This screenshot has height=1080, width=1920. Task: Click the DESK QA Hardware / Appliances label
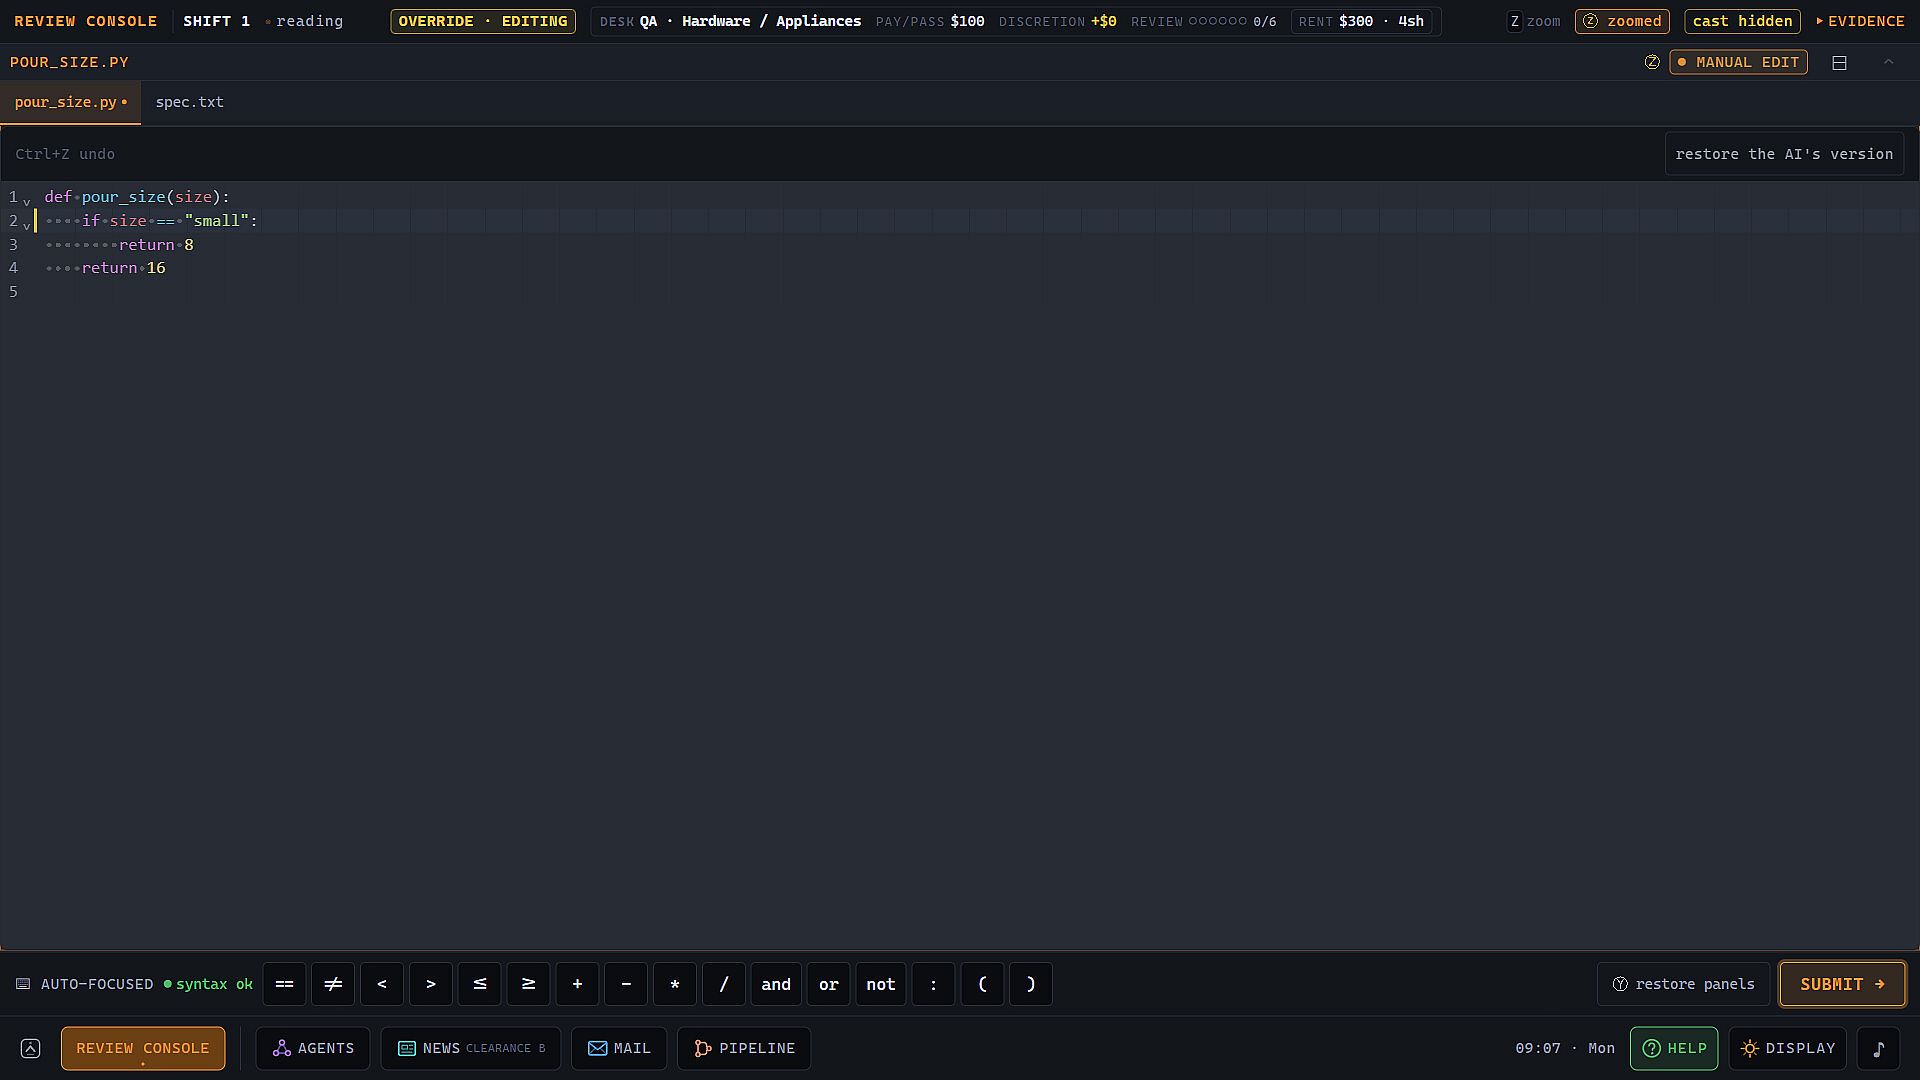point(730,21)
